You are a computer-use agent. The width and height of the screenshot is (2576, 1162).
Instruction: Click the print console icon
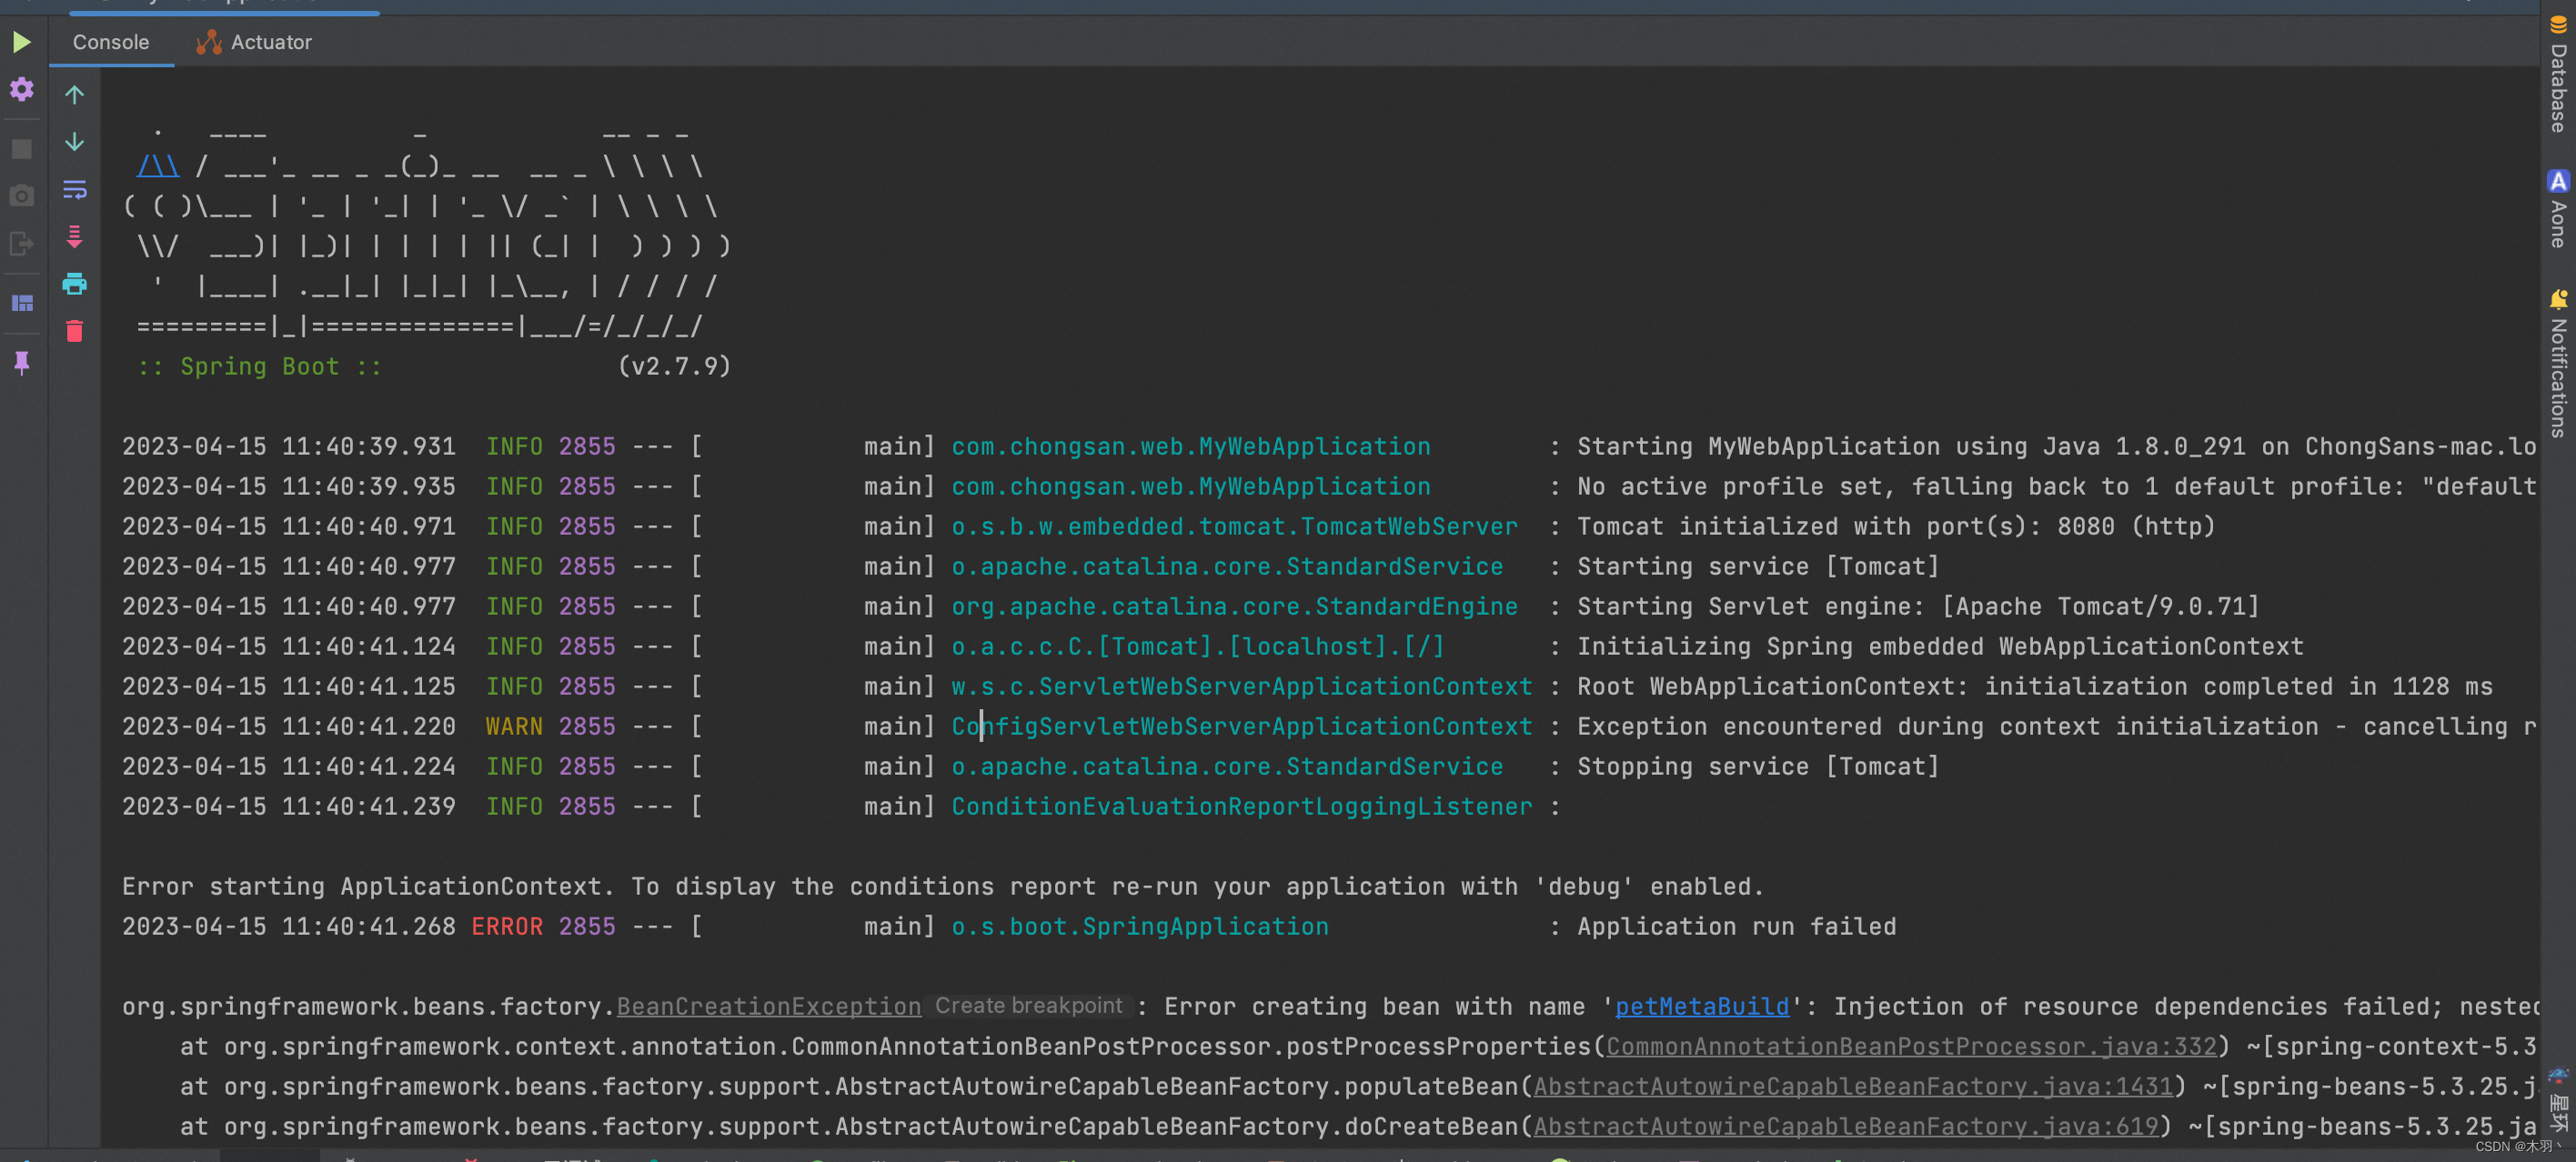74,284
